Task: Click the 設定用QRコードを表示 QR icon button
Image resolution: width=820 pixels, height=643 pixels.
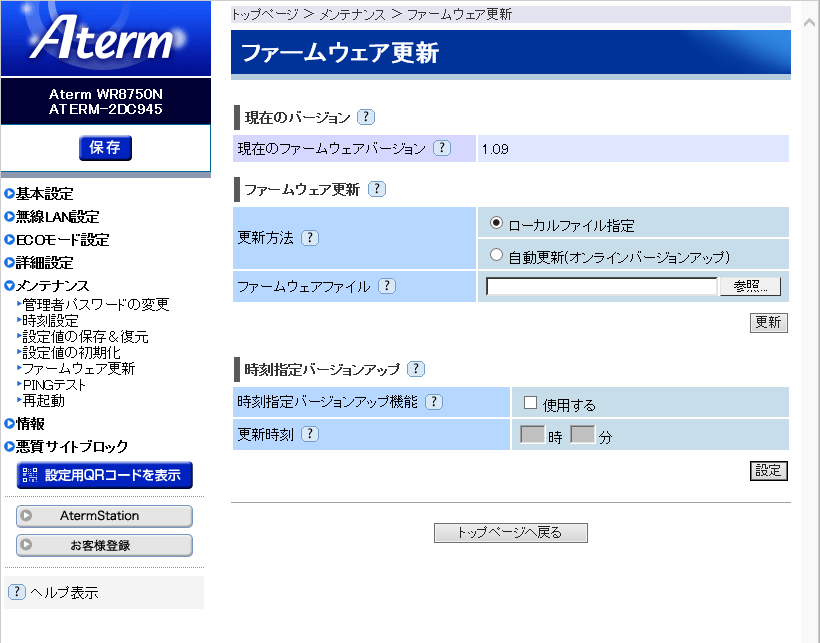Action: click(x=105, y=475)
